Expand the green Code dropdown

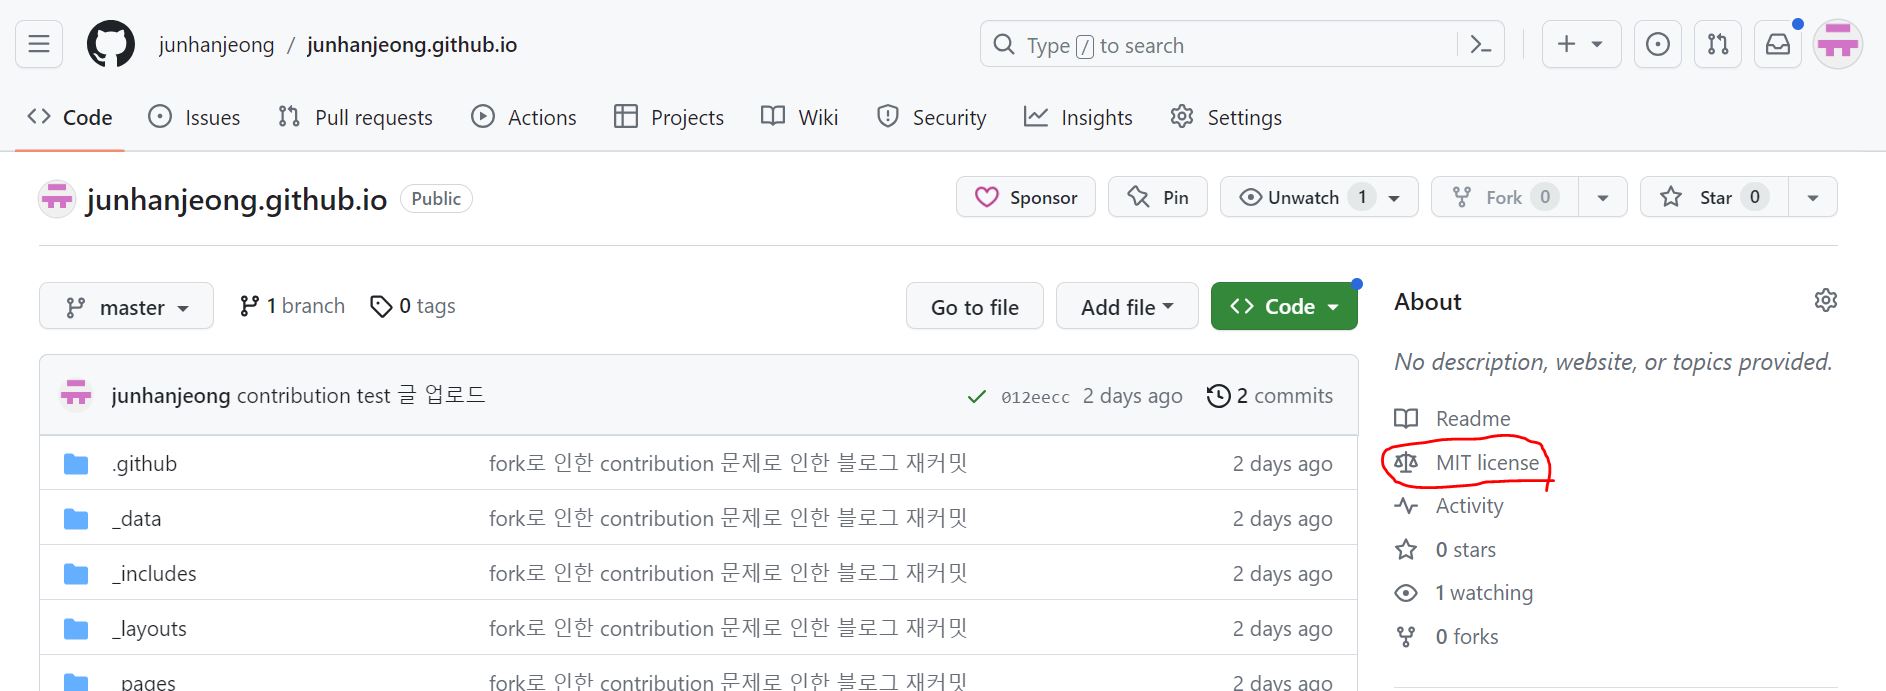pos(1283,307)
